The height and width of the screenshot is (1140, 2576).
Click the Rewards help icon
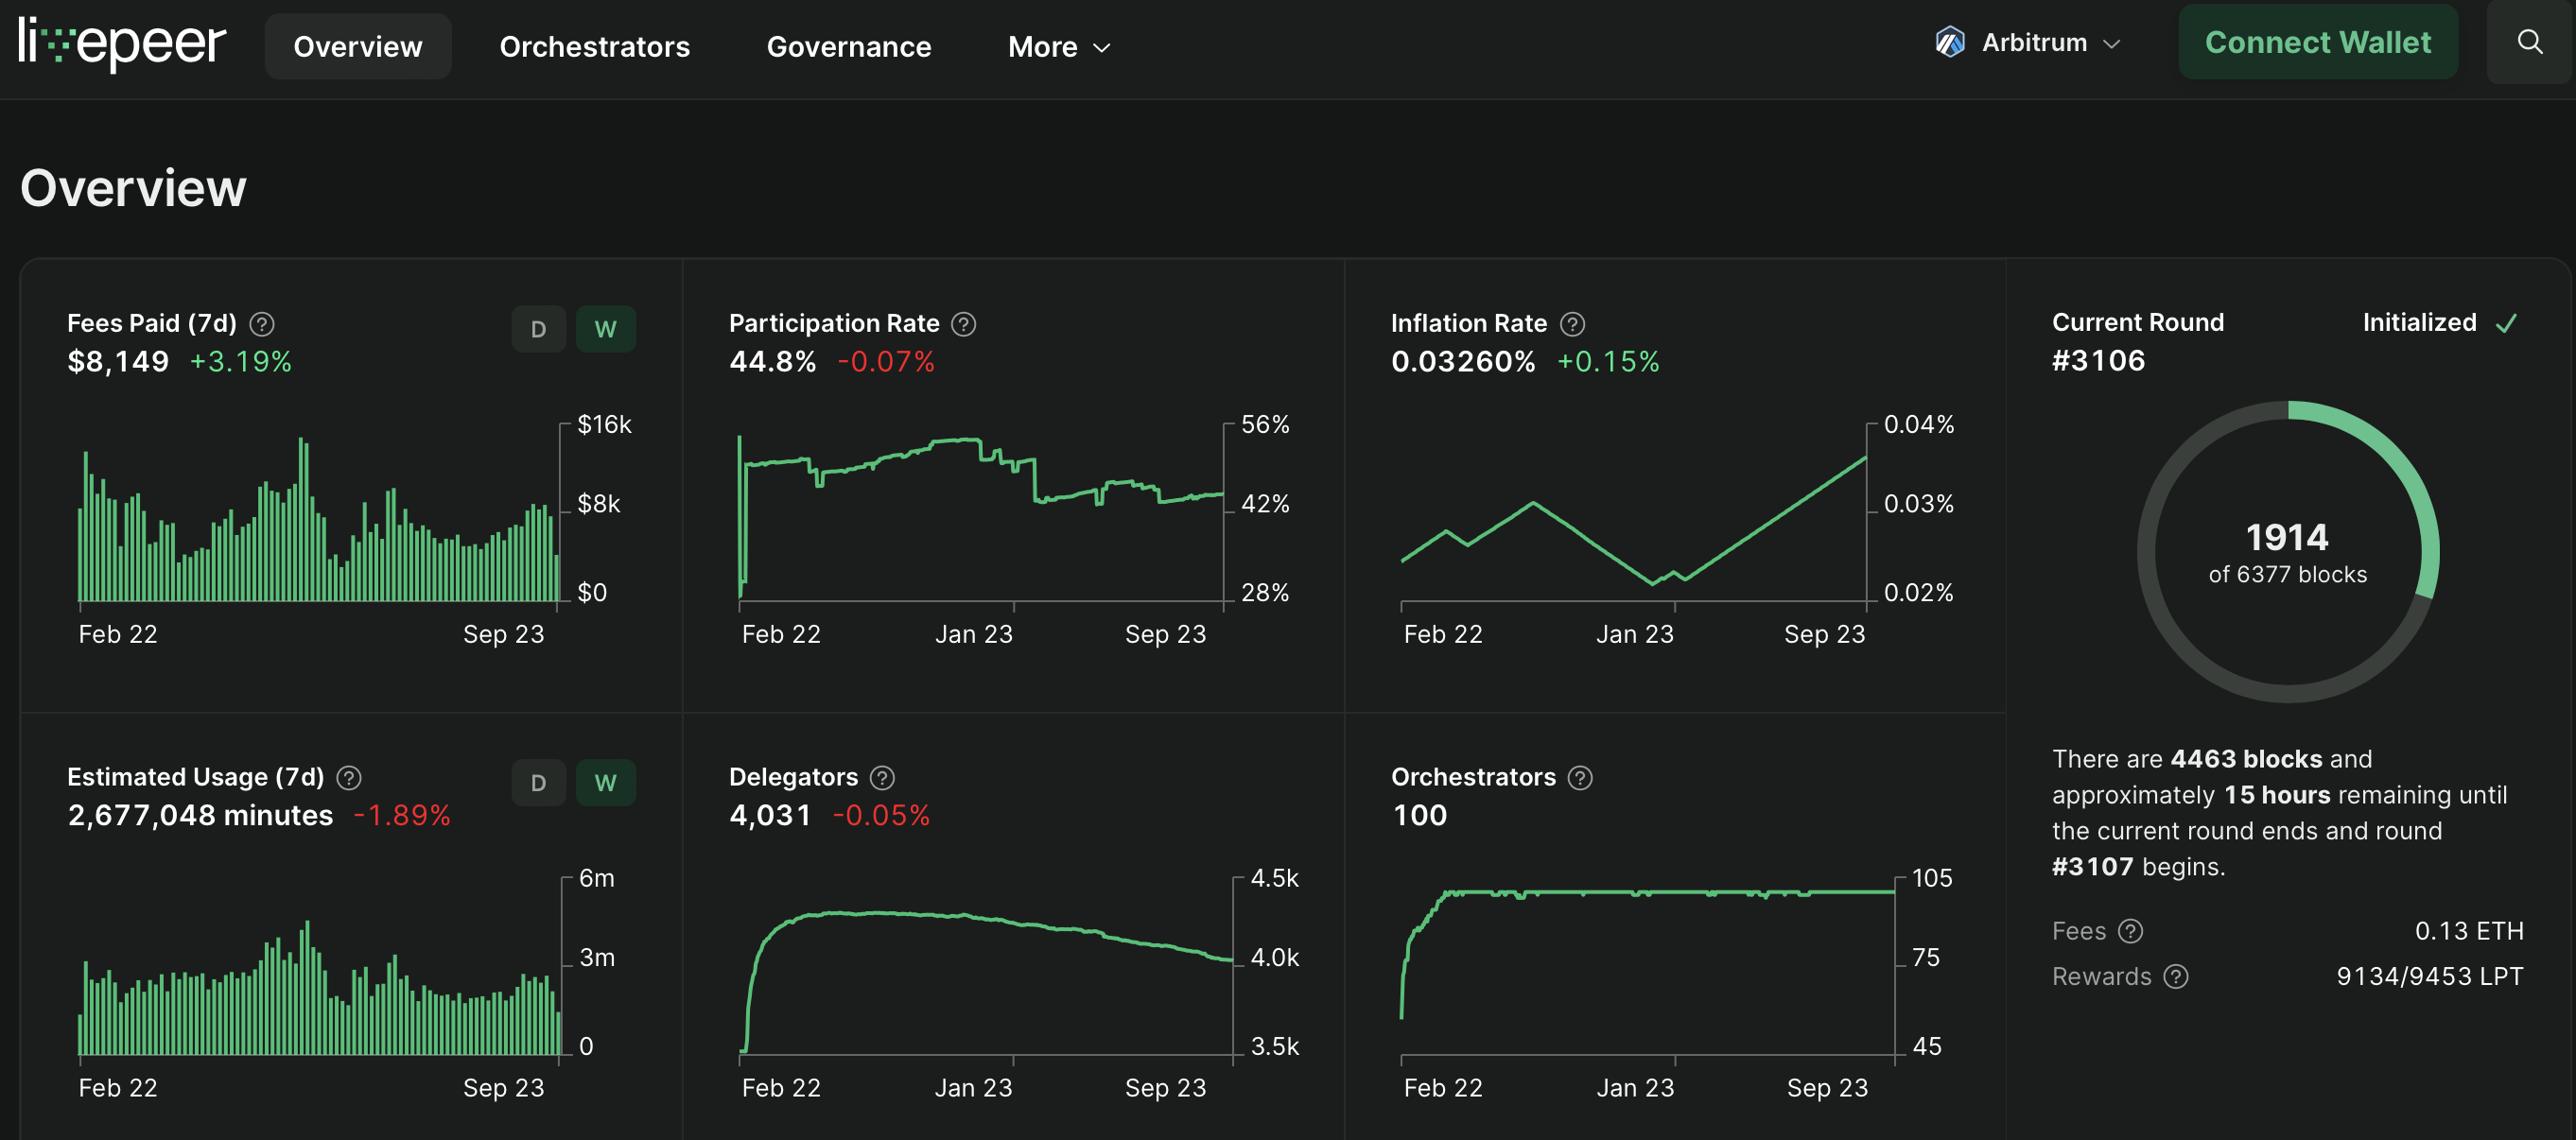(x=2176, y=977)
